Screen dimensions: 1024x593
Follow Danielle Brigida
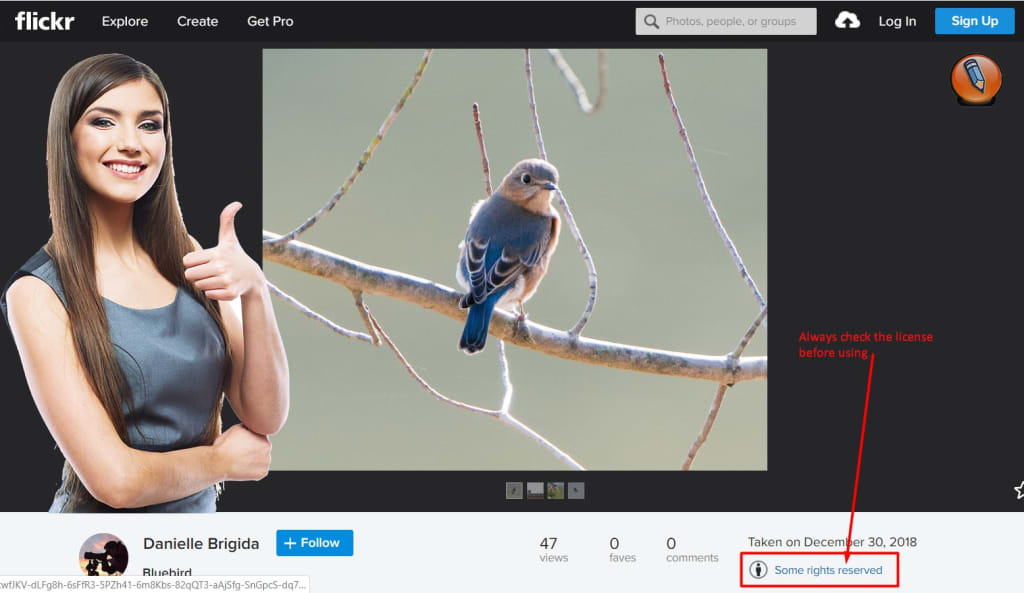pyautogui.click(x=314, y=543)
